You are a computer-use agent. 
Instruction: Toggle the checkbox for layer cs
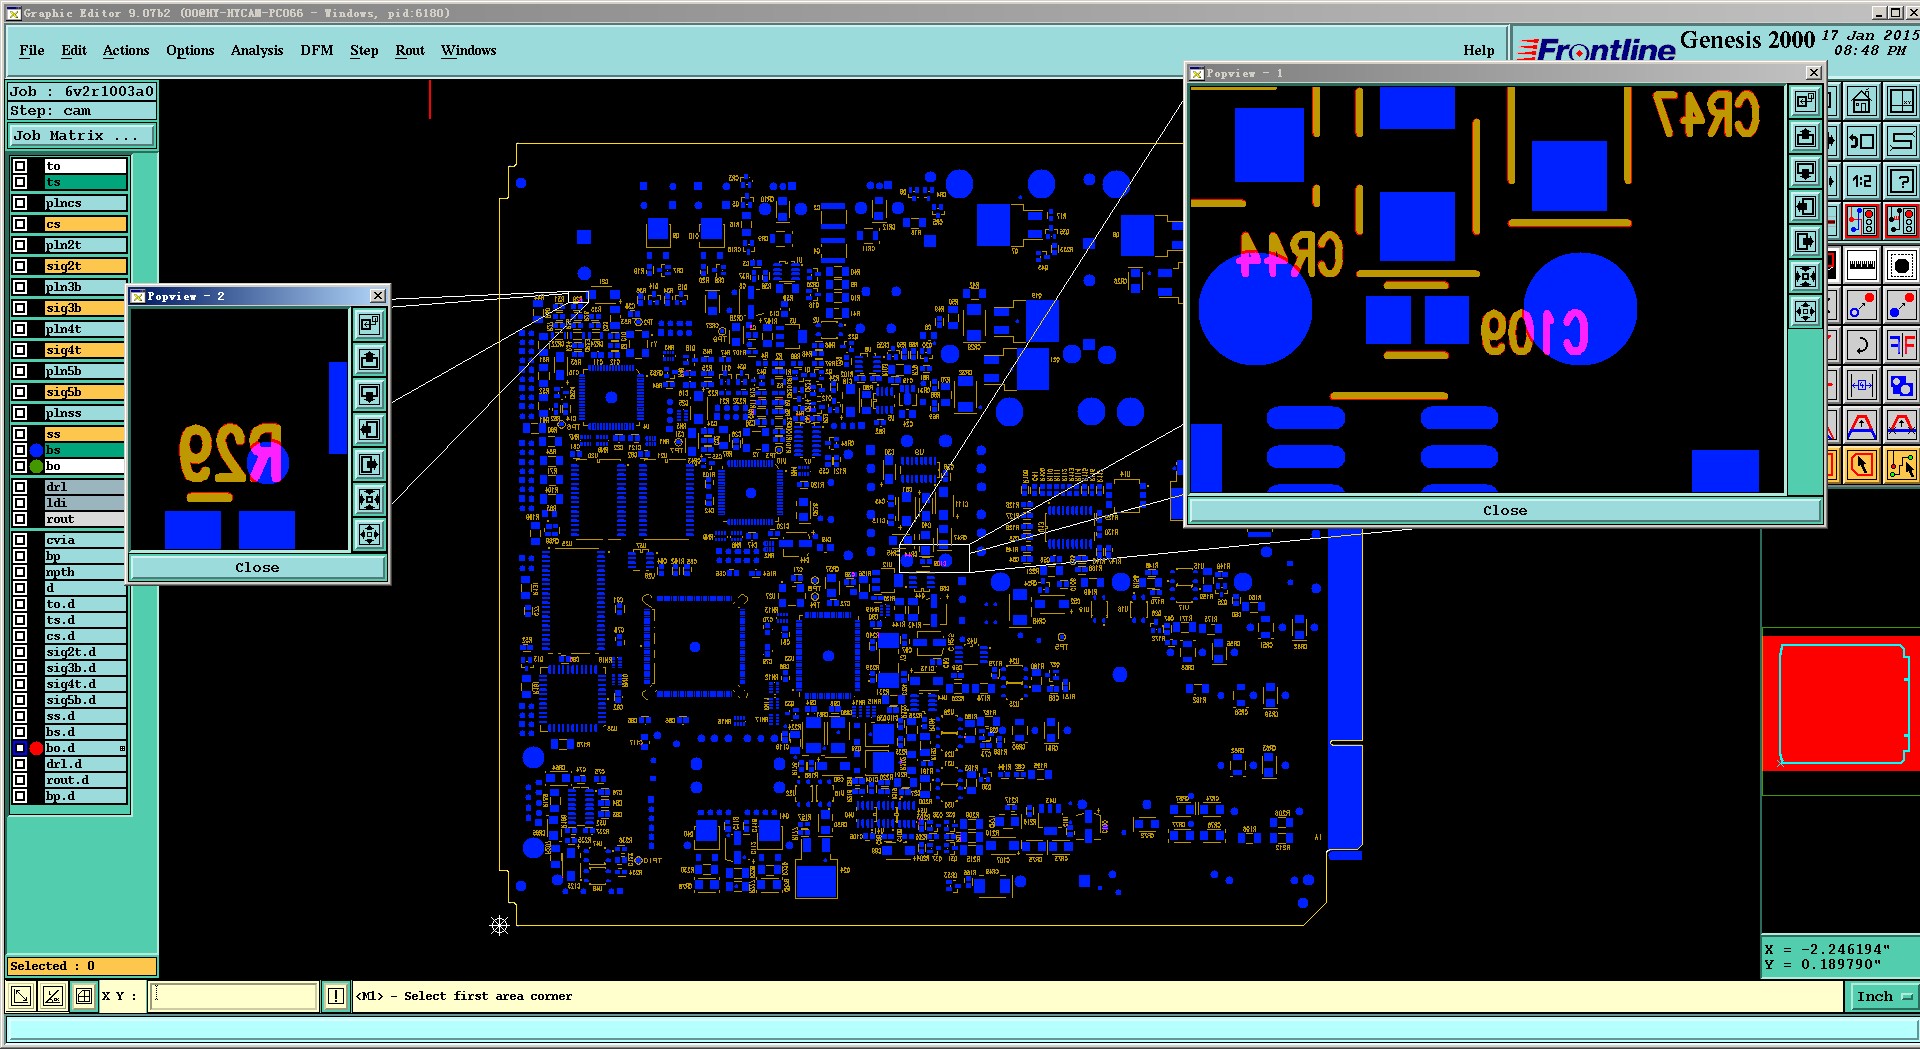(20, 224)
